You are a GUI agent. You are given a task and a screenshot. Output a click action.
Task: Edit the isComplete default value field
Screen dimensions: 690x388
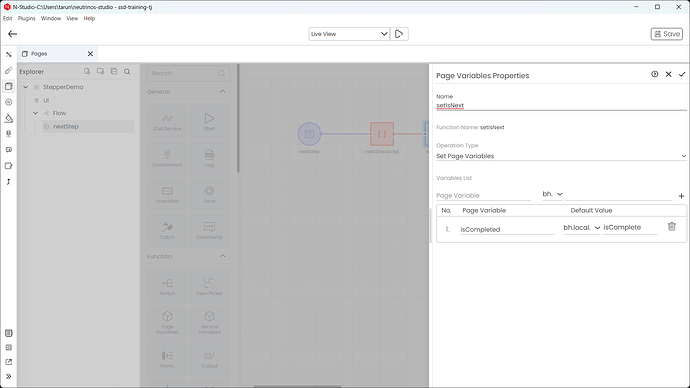630,227
